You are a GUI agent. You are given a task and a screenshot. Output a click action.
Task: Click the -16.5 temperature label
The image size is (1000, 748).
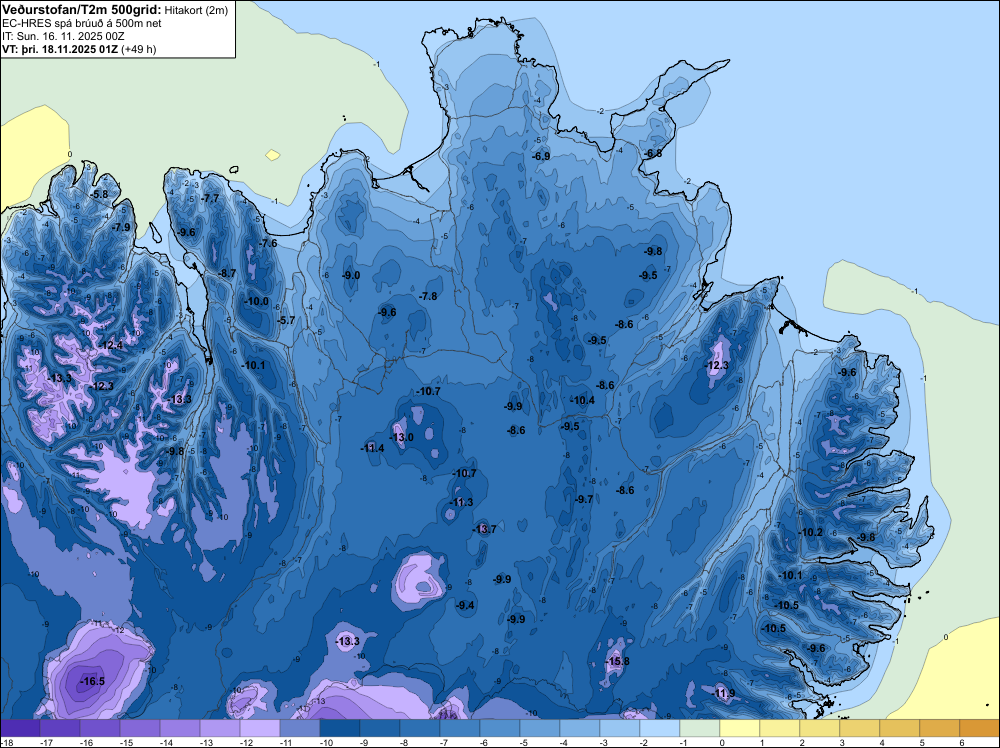(92, 682)
